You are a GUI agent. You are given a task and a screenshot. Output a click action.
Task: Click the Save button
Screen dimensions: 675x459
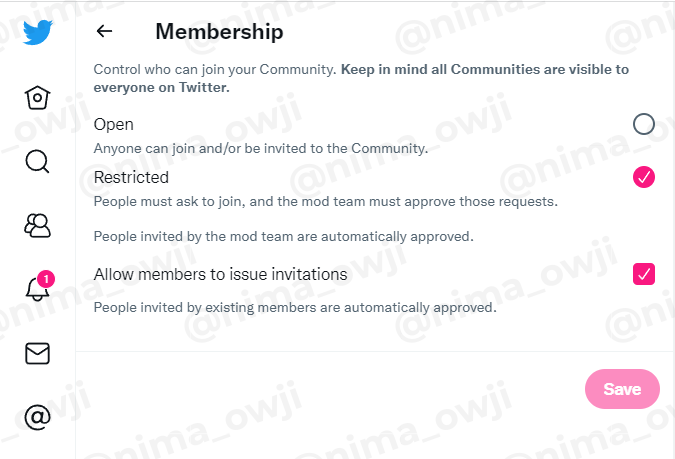[622, 389]
